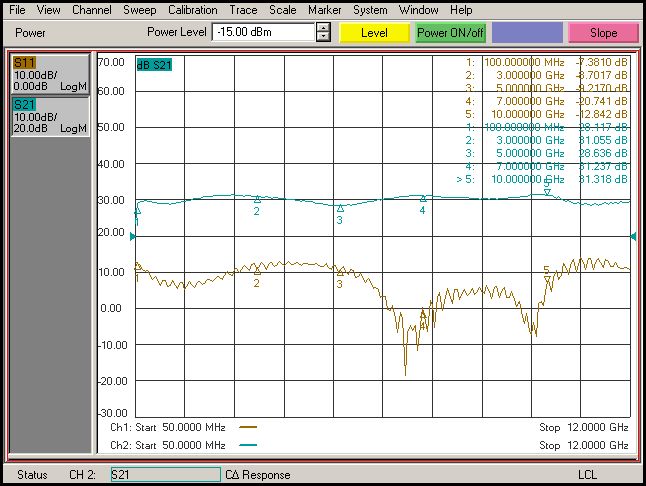Image resolution: width=646 pixels, height=486 pixels.
Task: Click S11 marker 5 readout -12.842 dB
Action: 602,114
